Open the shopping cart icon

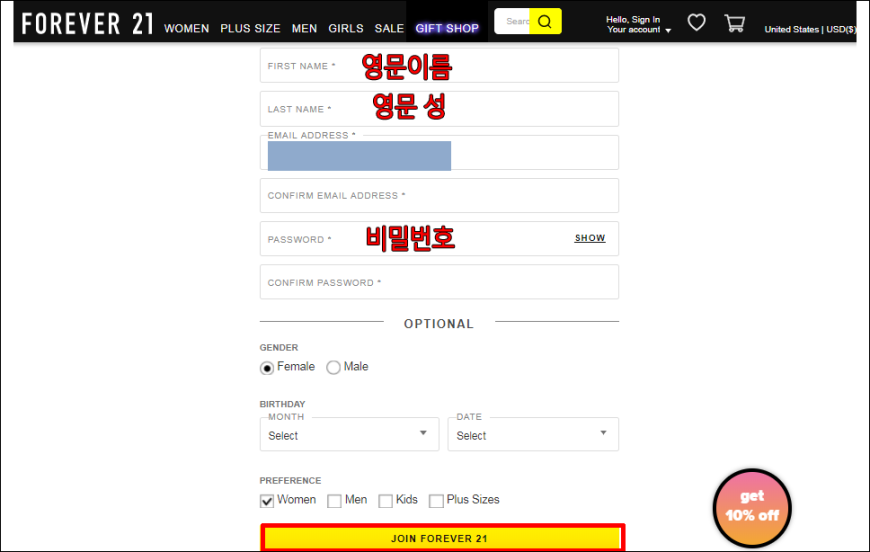[735, 23]
